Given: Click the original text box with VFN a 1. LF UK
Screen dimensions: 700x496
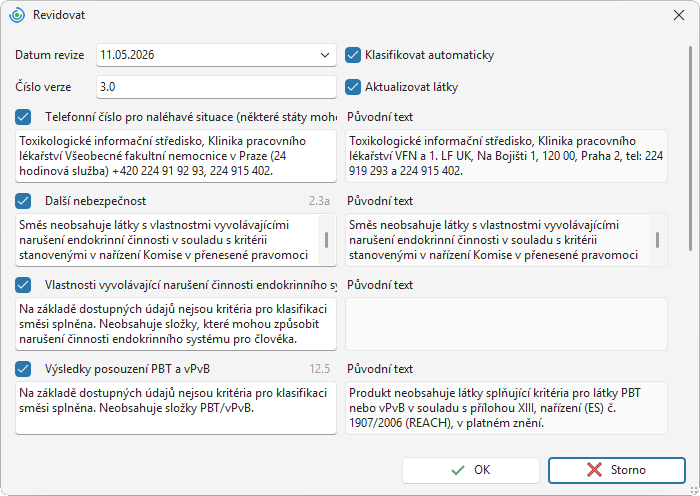Looking at the screenshot, I should [x=506, y=156].
